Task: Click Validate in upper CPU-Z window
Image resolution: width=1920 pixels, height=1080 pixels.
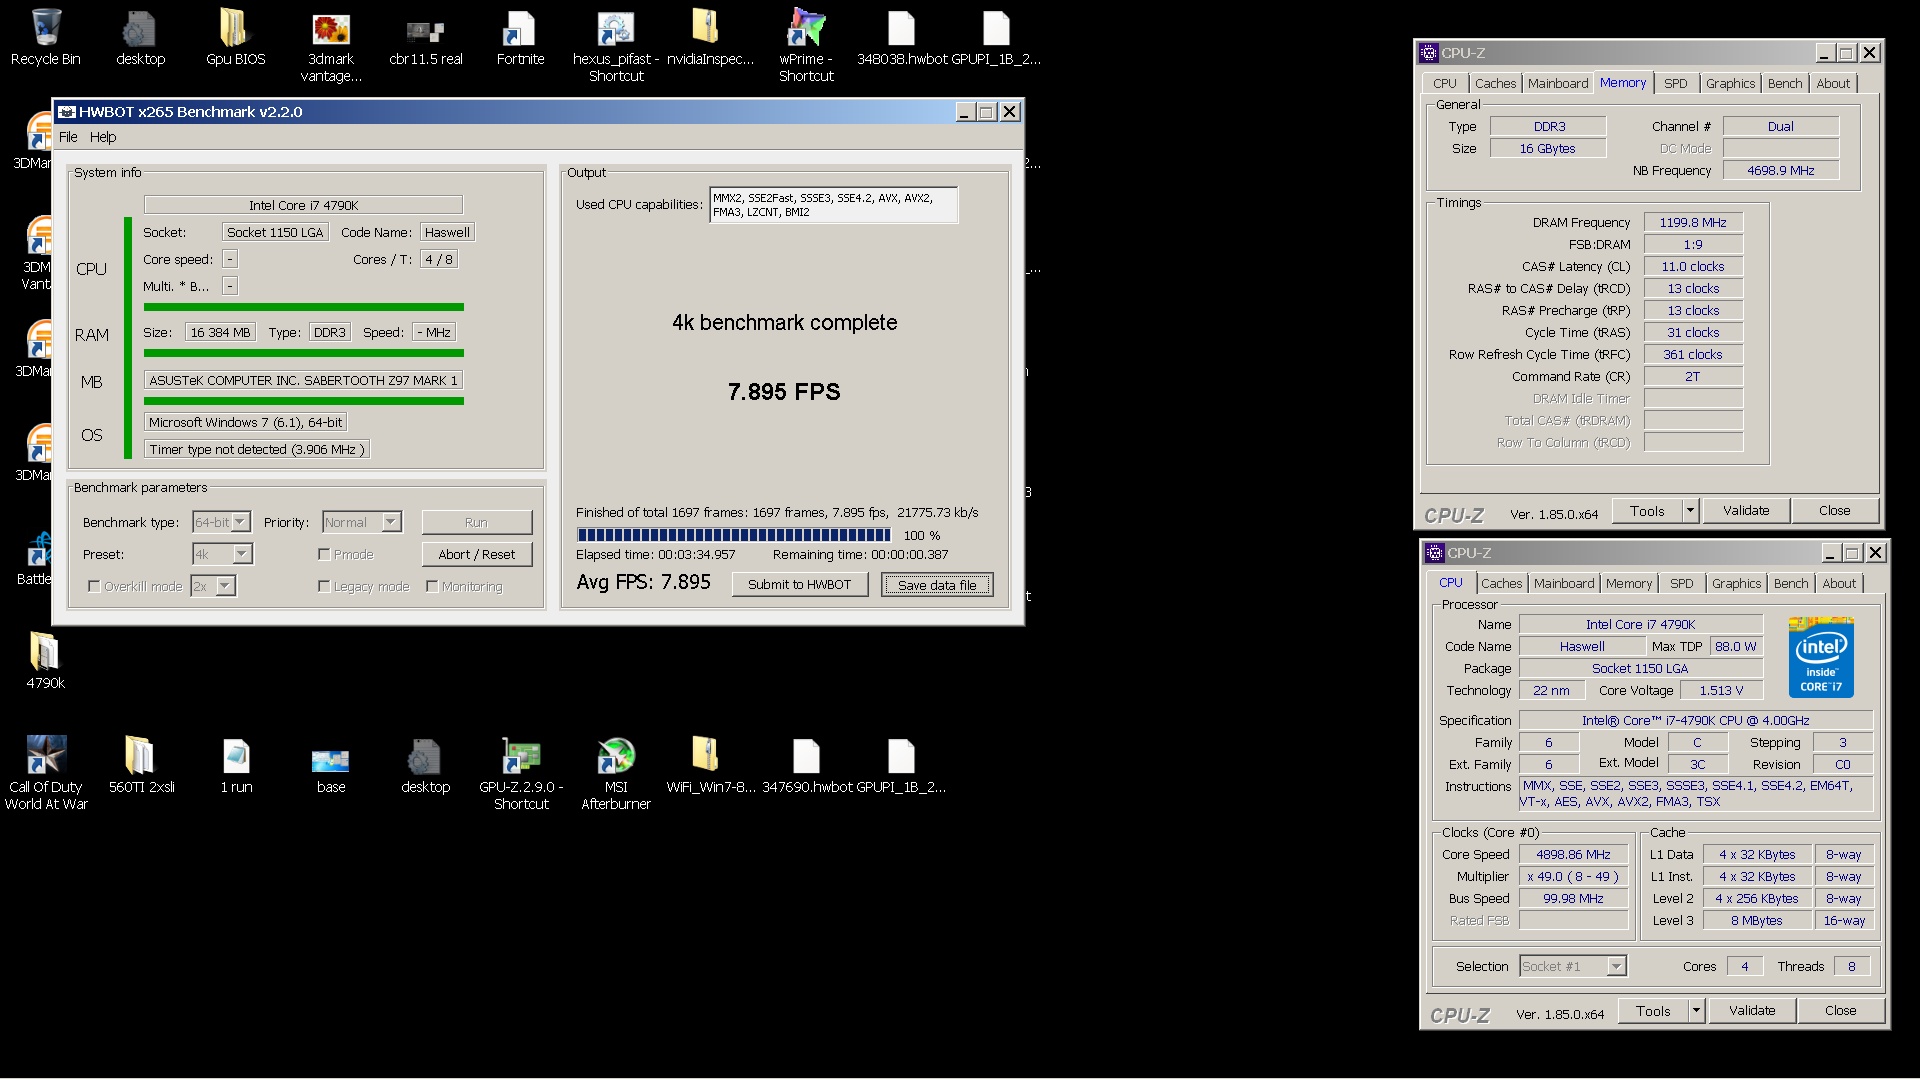Action: coord(1746,511)
